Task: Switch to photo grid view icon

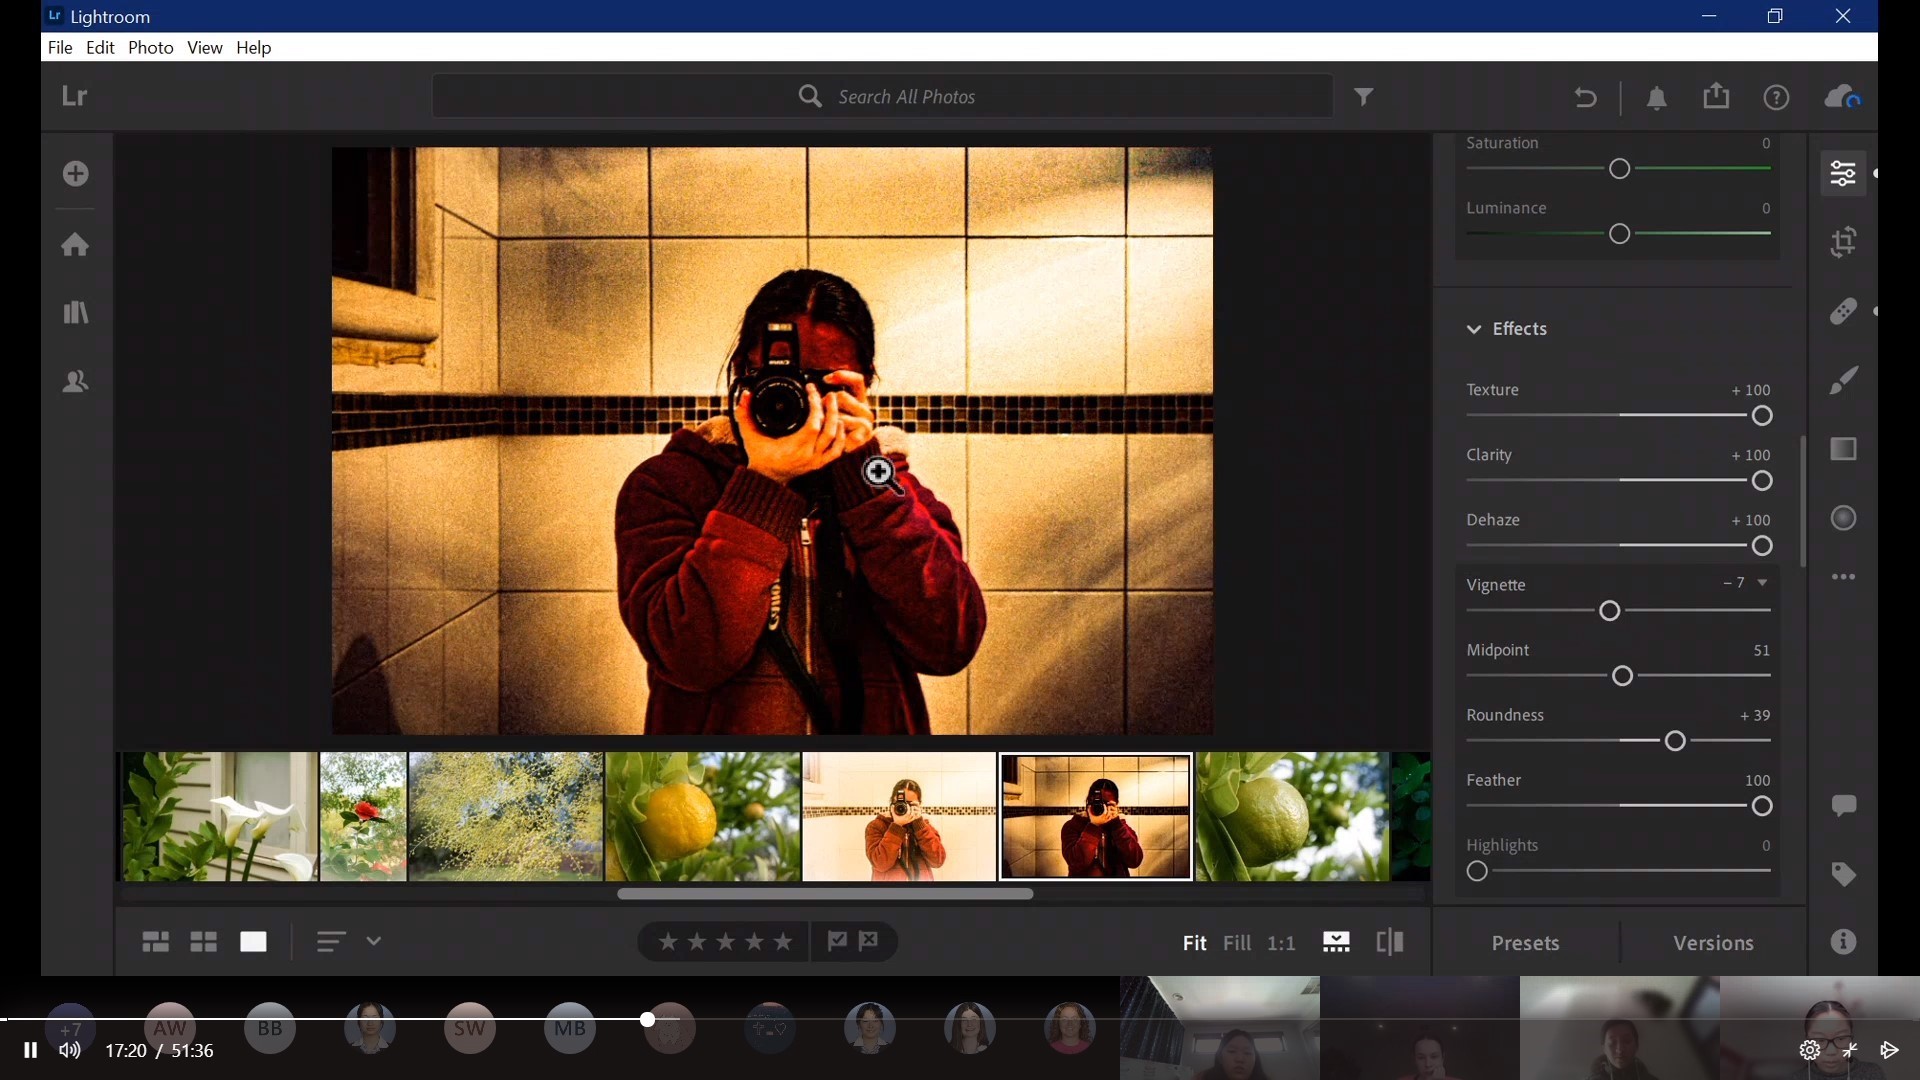Action: [155, 942]
